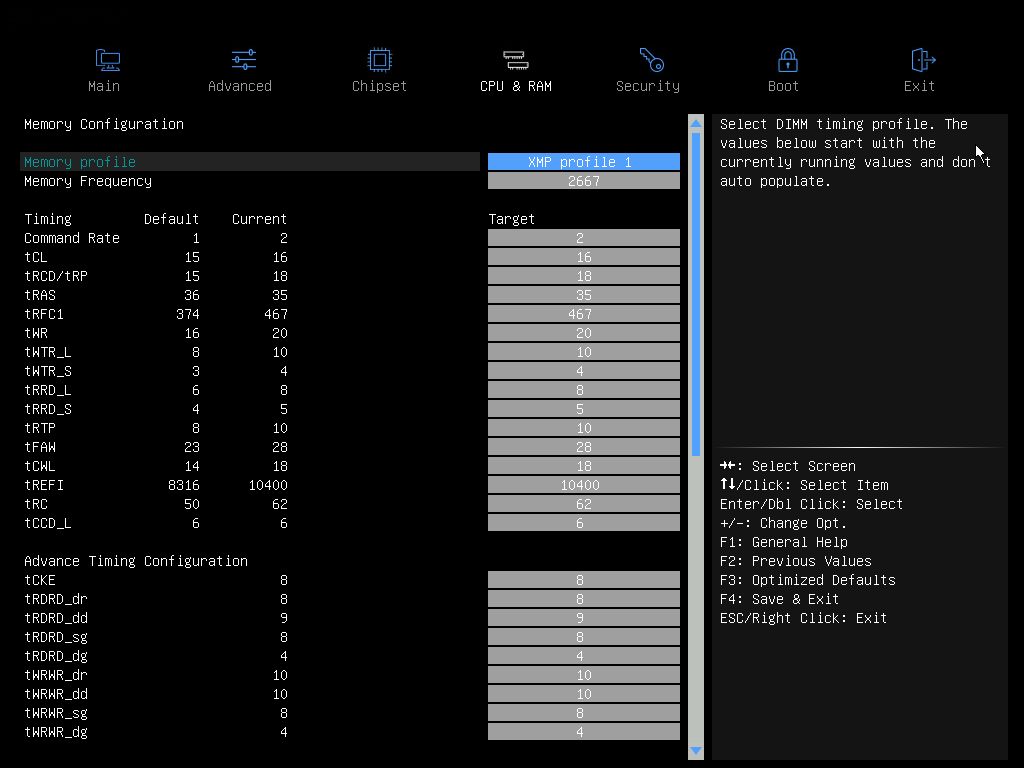Click the tCCD_L row label
This screenshot has width=1024, height=768.
click(x=48, y=522)
